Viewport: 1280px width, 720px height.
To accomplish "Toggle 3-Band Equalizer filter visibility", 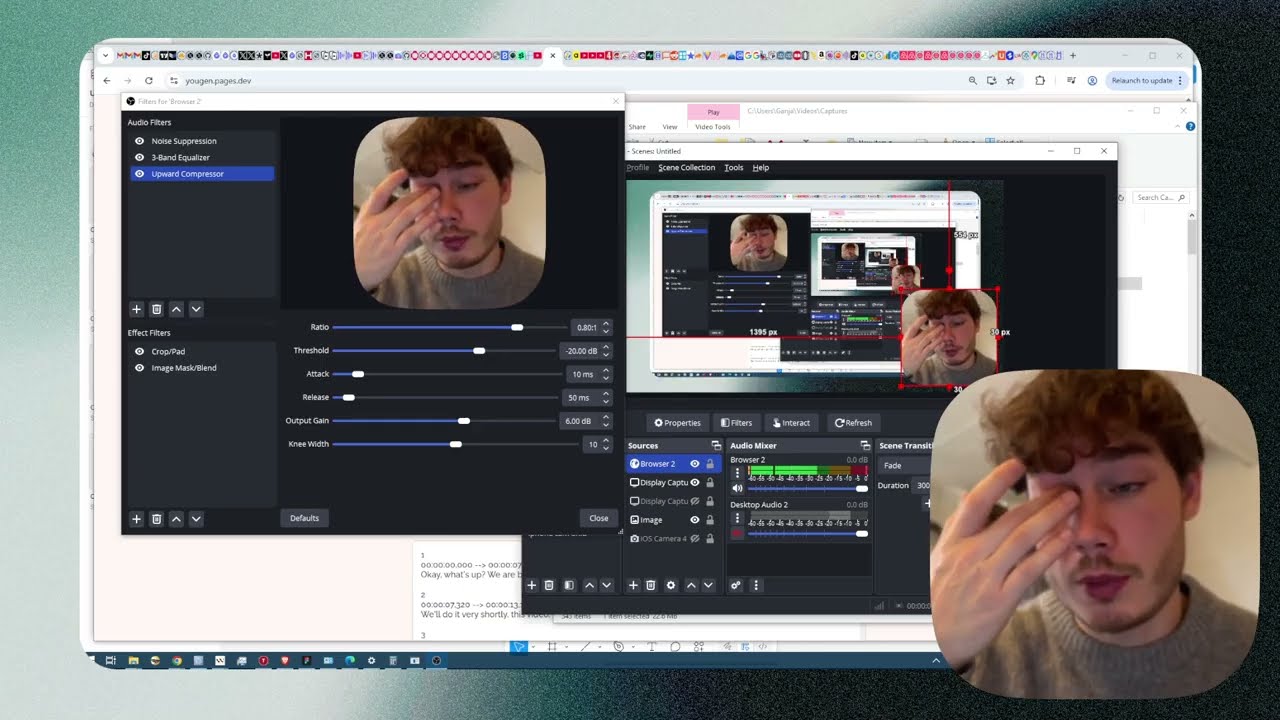I will (x=140, y=157).
